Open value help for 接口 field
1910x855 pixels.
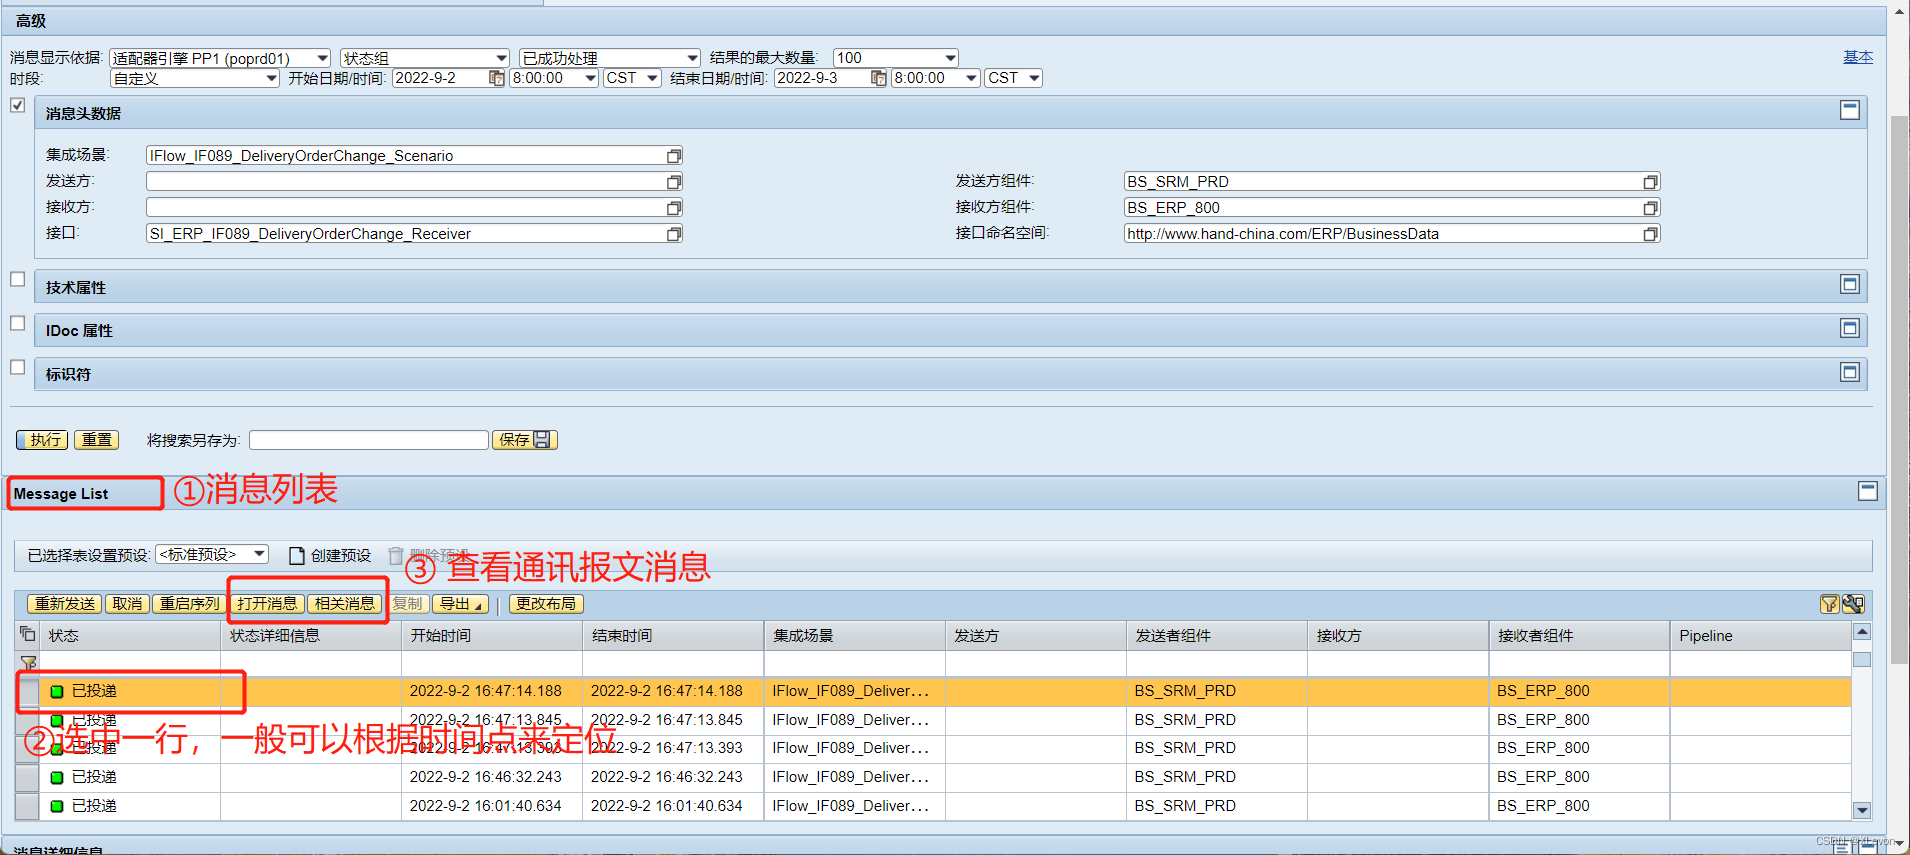pyautogui.click(x=674, y=234)
